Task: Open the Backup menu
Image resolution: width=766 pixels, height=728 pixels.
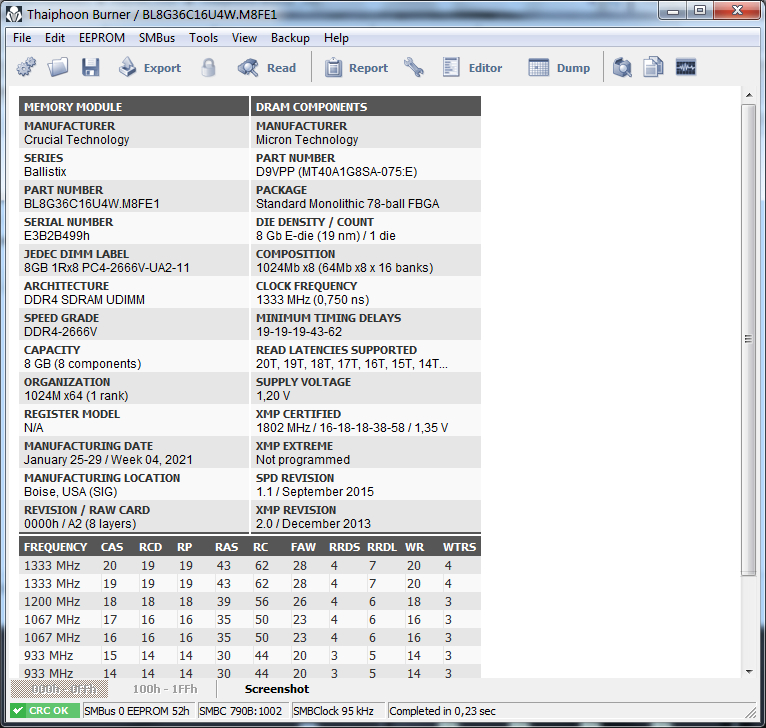Action: coord(290,38)
